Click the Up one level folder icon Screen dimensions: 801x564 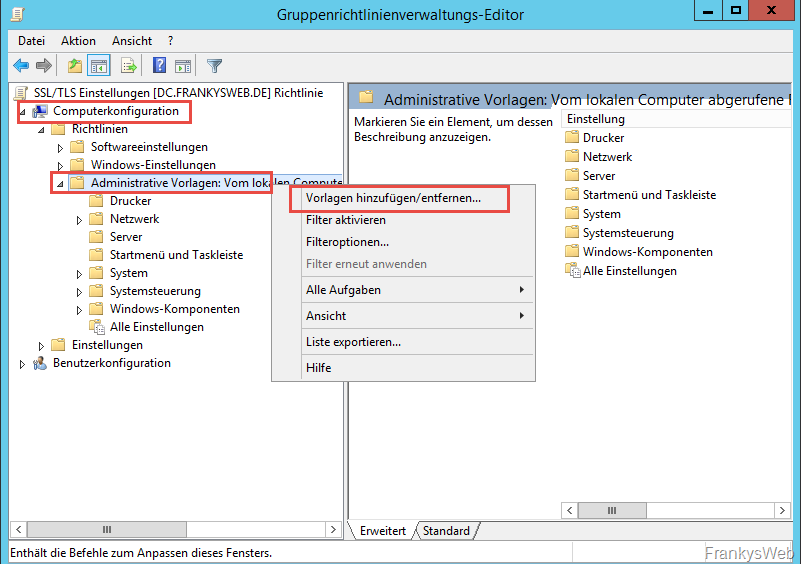[x=74, y=66]
